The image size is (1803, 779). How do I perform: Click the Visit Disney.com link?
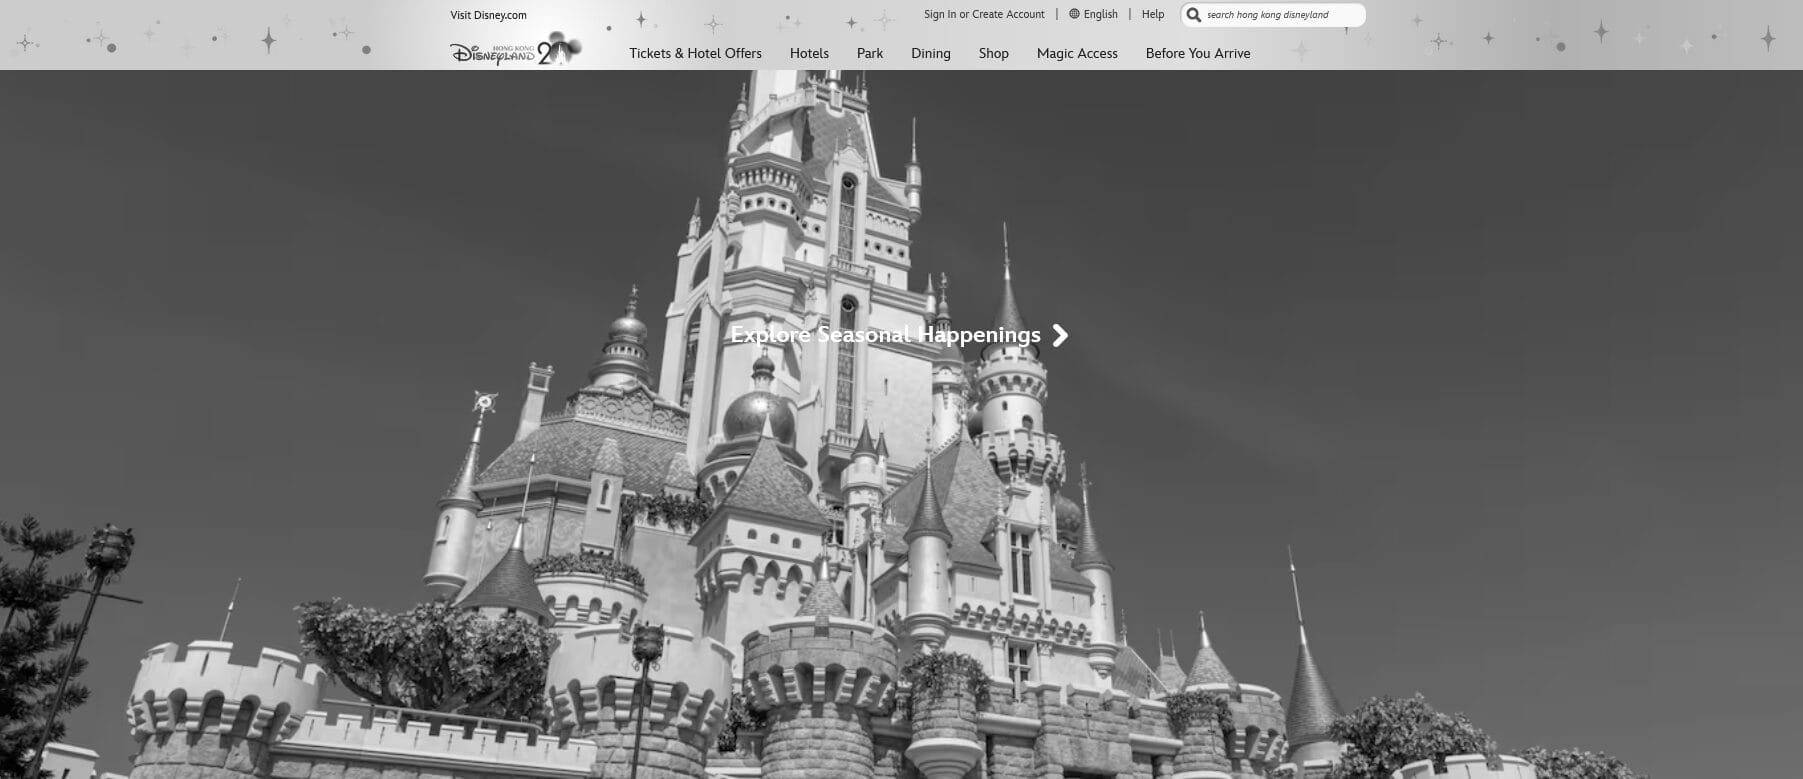pyautogui.click(x=488, y=15)
